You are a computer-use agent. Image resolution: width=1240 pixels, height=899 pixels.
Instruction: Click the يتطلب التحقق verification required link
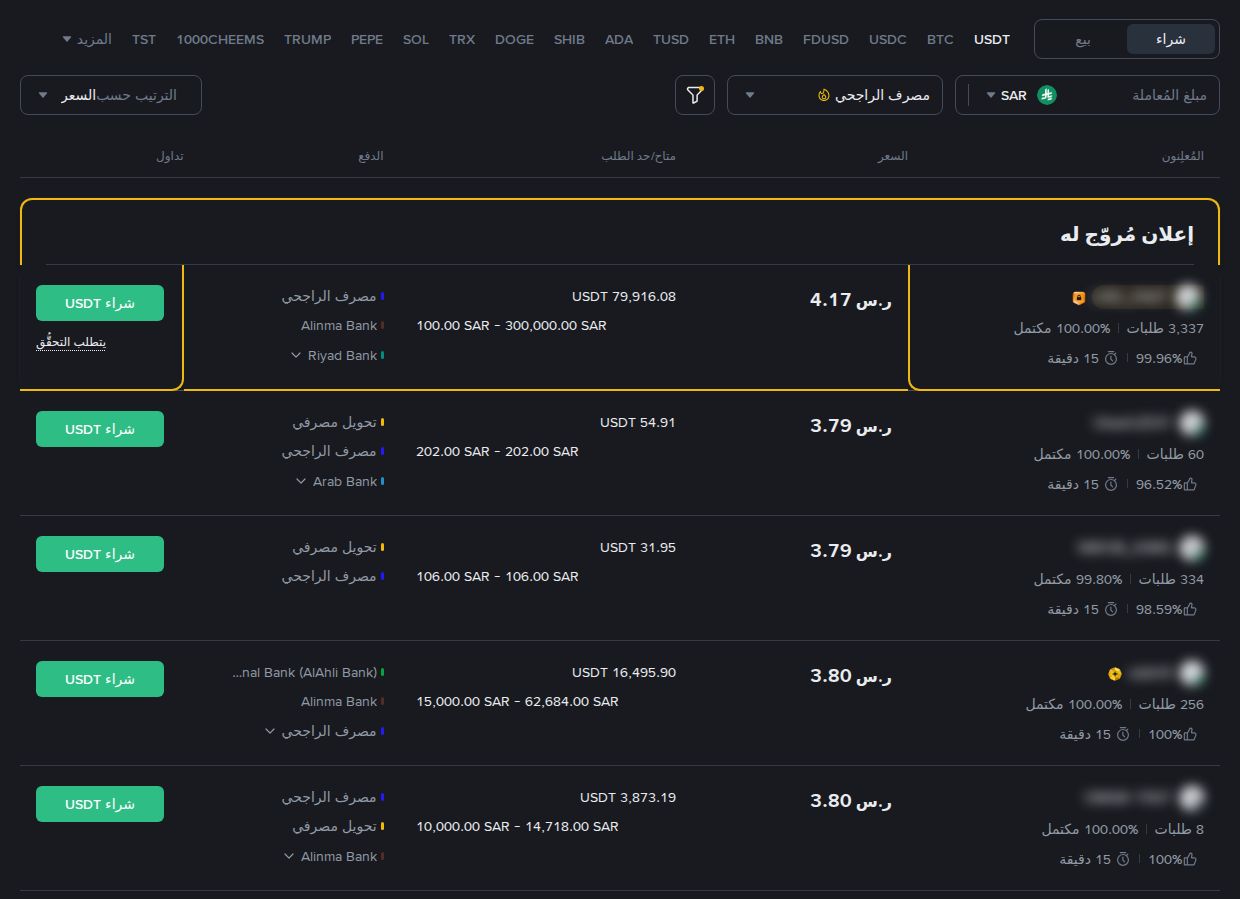click(x=71, y=342)
